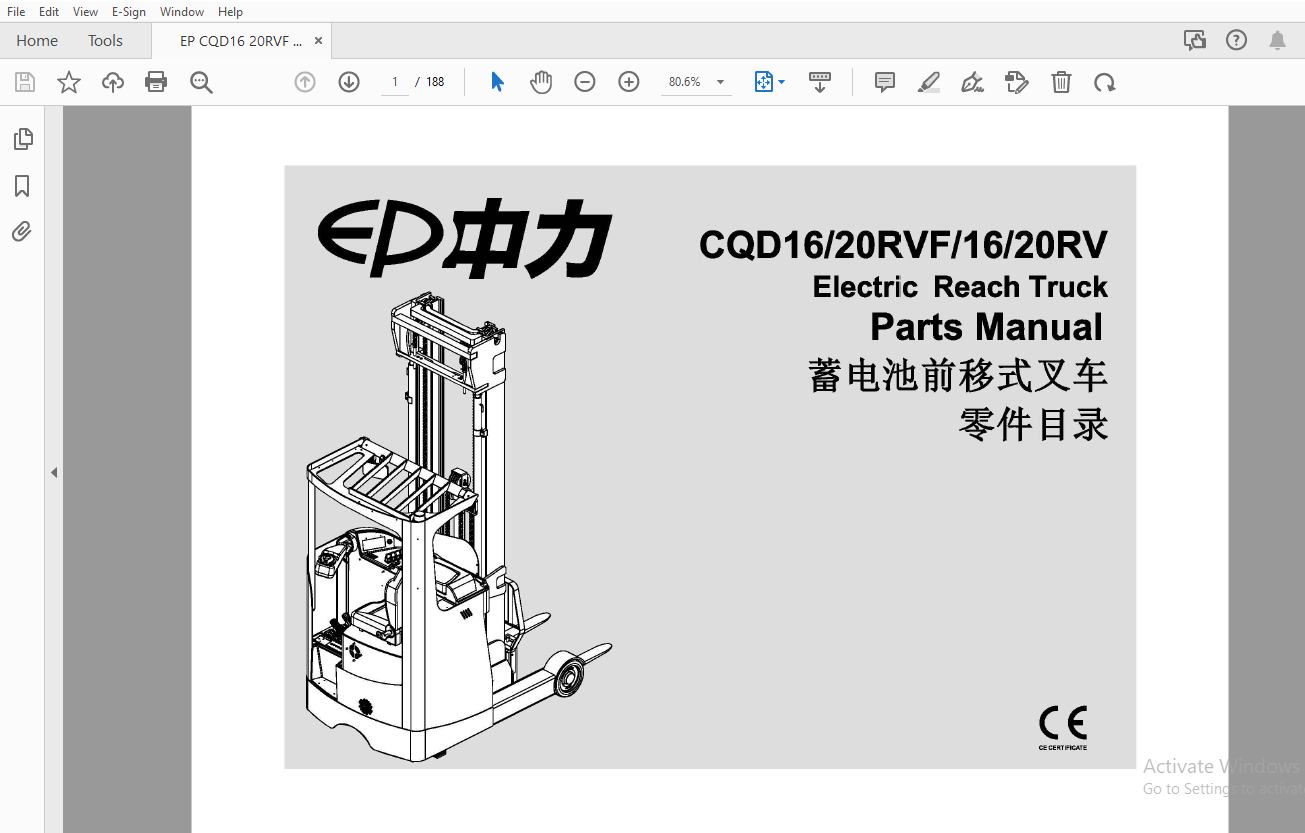
Task: Open the zoom level dropdown arrow
Action: pyautogui.click(x=721, y=82)
